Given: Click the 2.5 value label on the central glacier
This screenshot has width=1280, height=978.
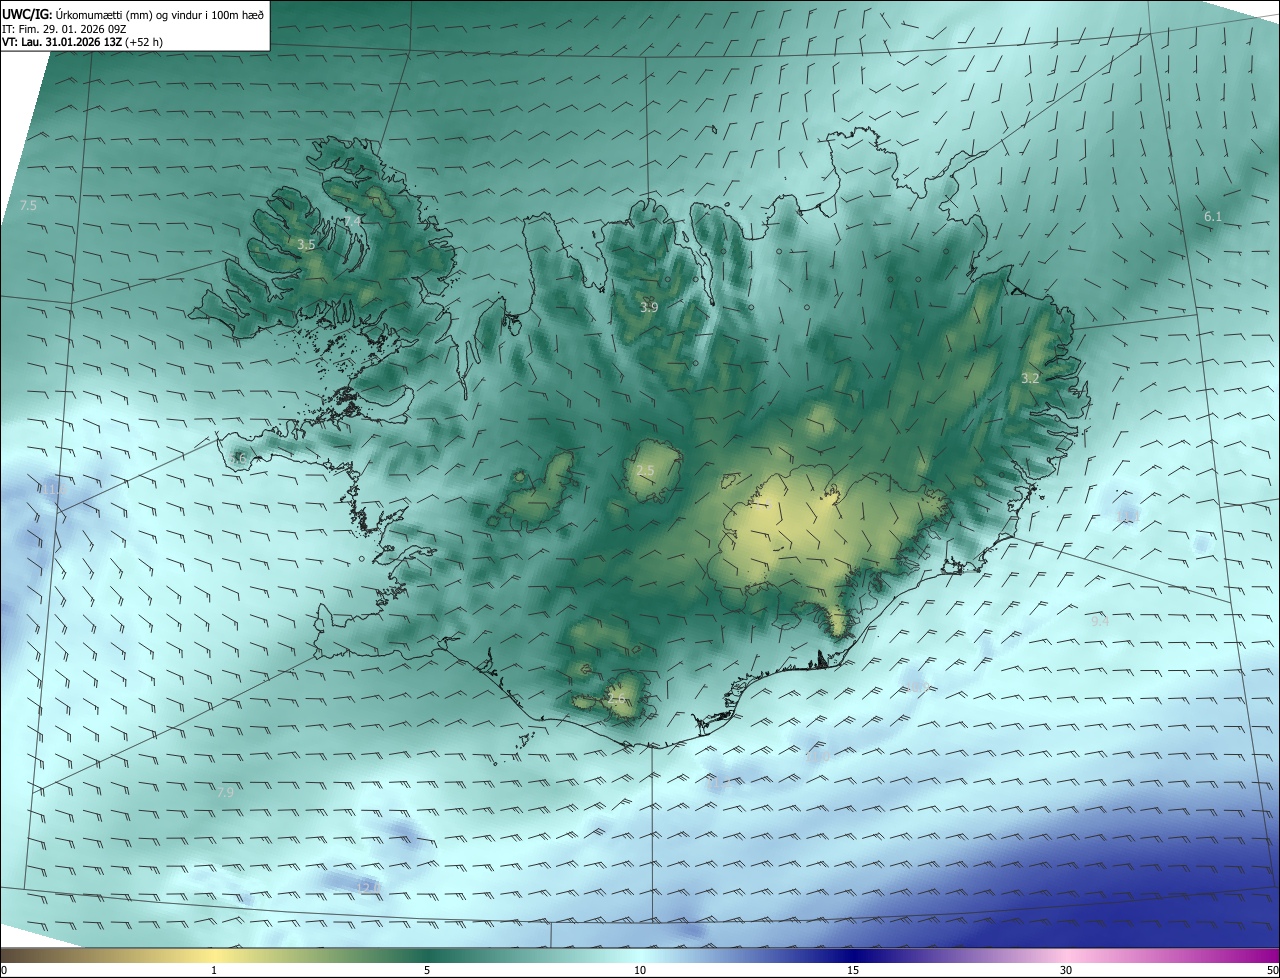Looking at the screenshot, I should 645,470.
